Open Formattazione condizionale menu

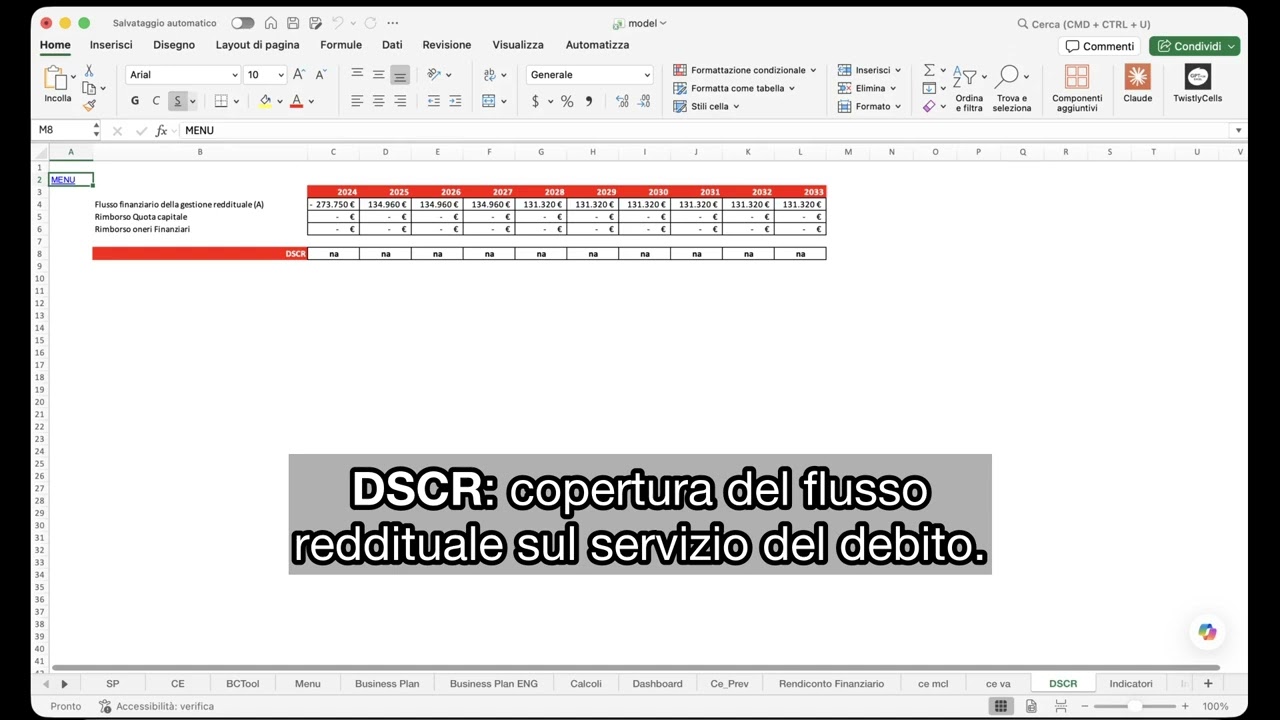(745, 70)
